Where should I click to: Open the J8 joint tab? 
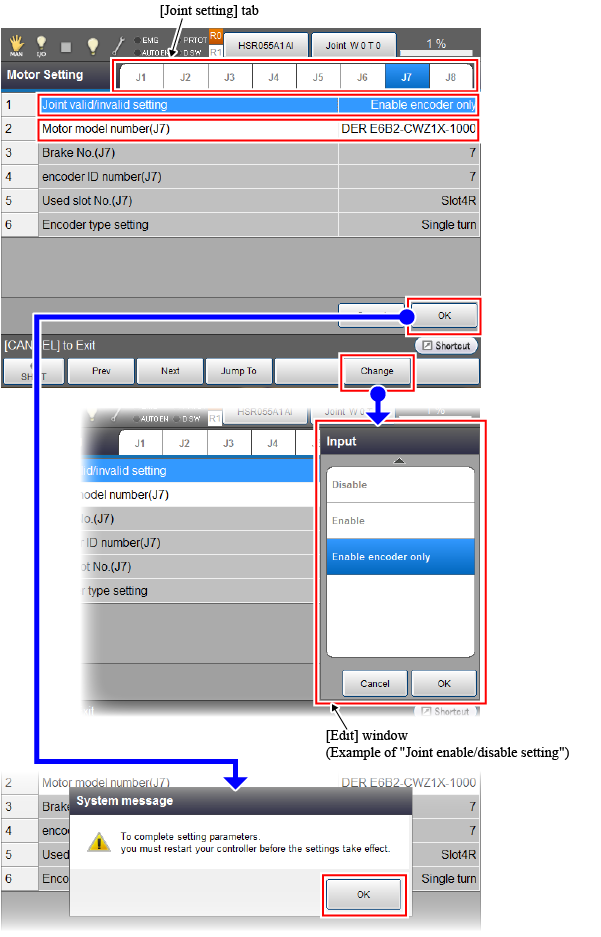click(451, 76)
